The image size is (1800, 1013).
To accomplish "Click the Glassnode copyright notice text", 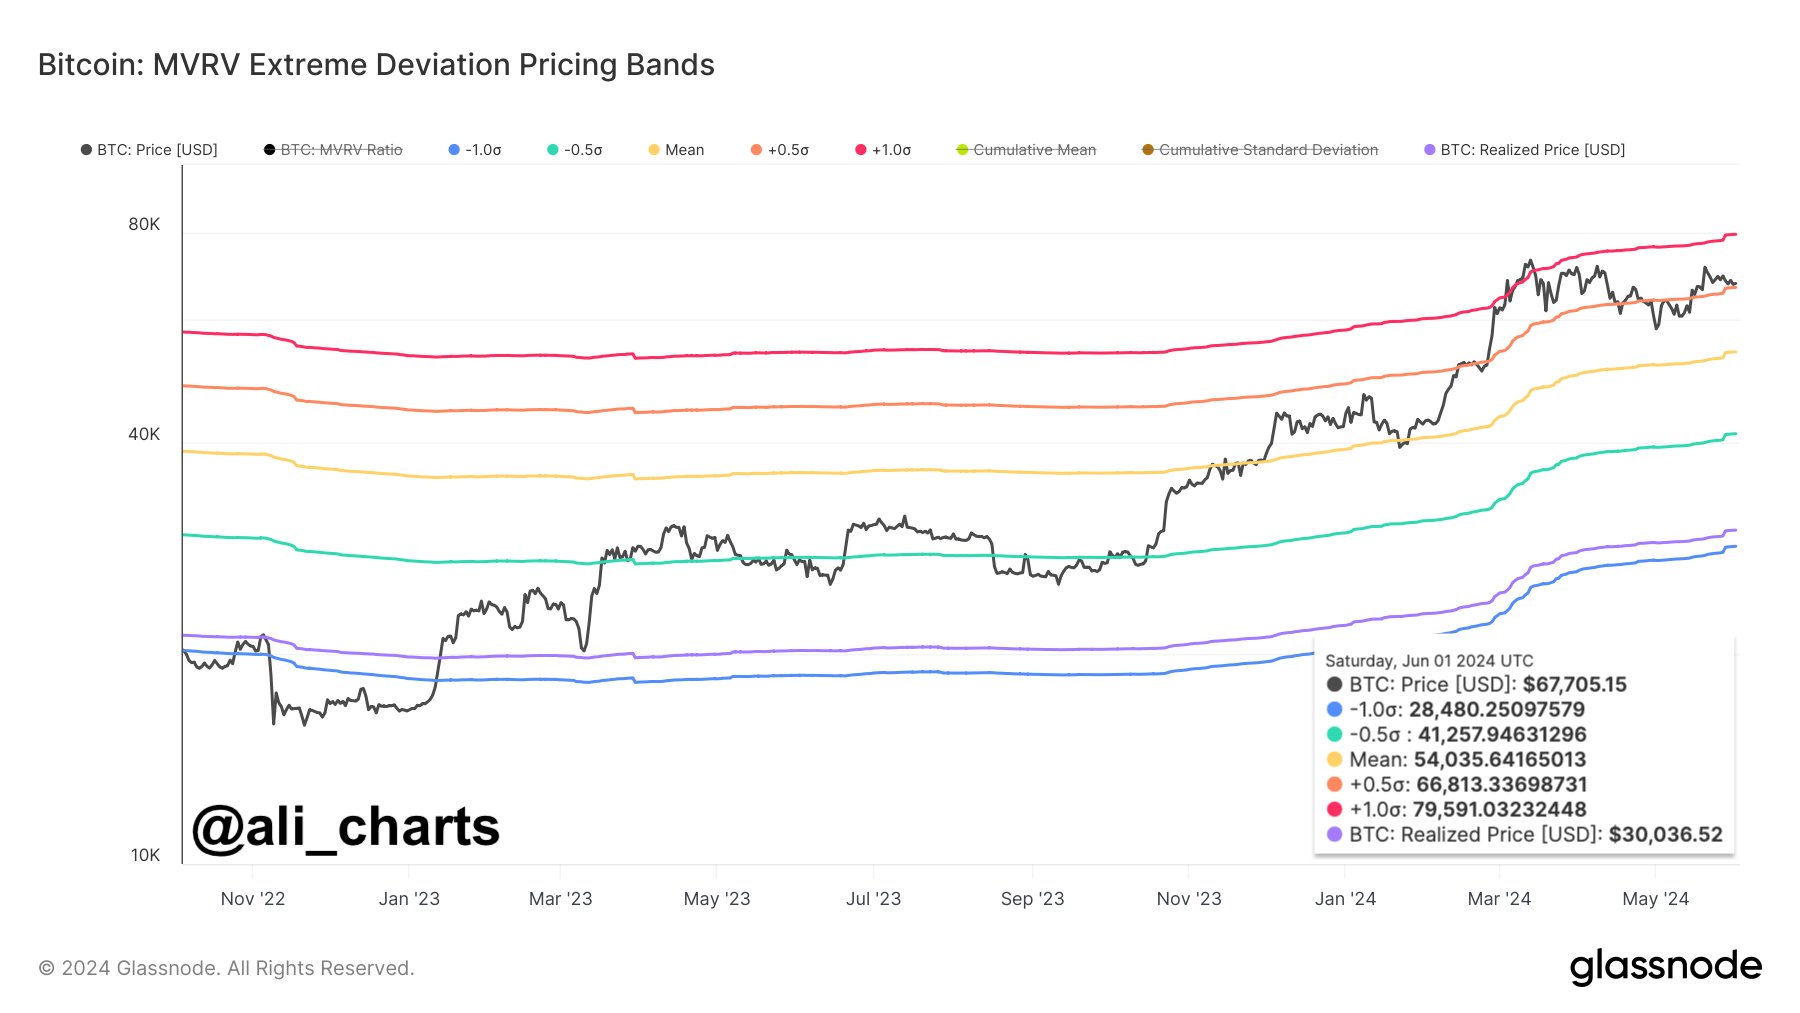I will point(226,968).
